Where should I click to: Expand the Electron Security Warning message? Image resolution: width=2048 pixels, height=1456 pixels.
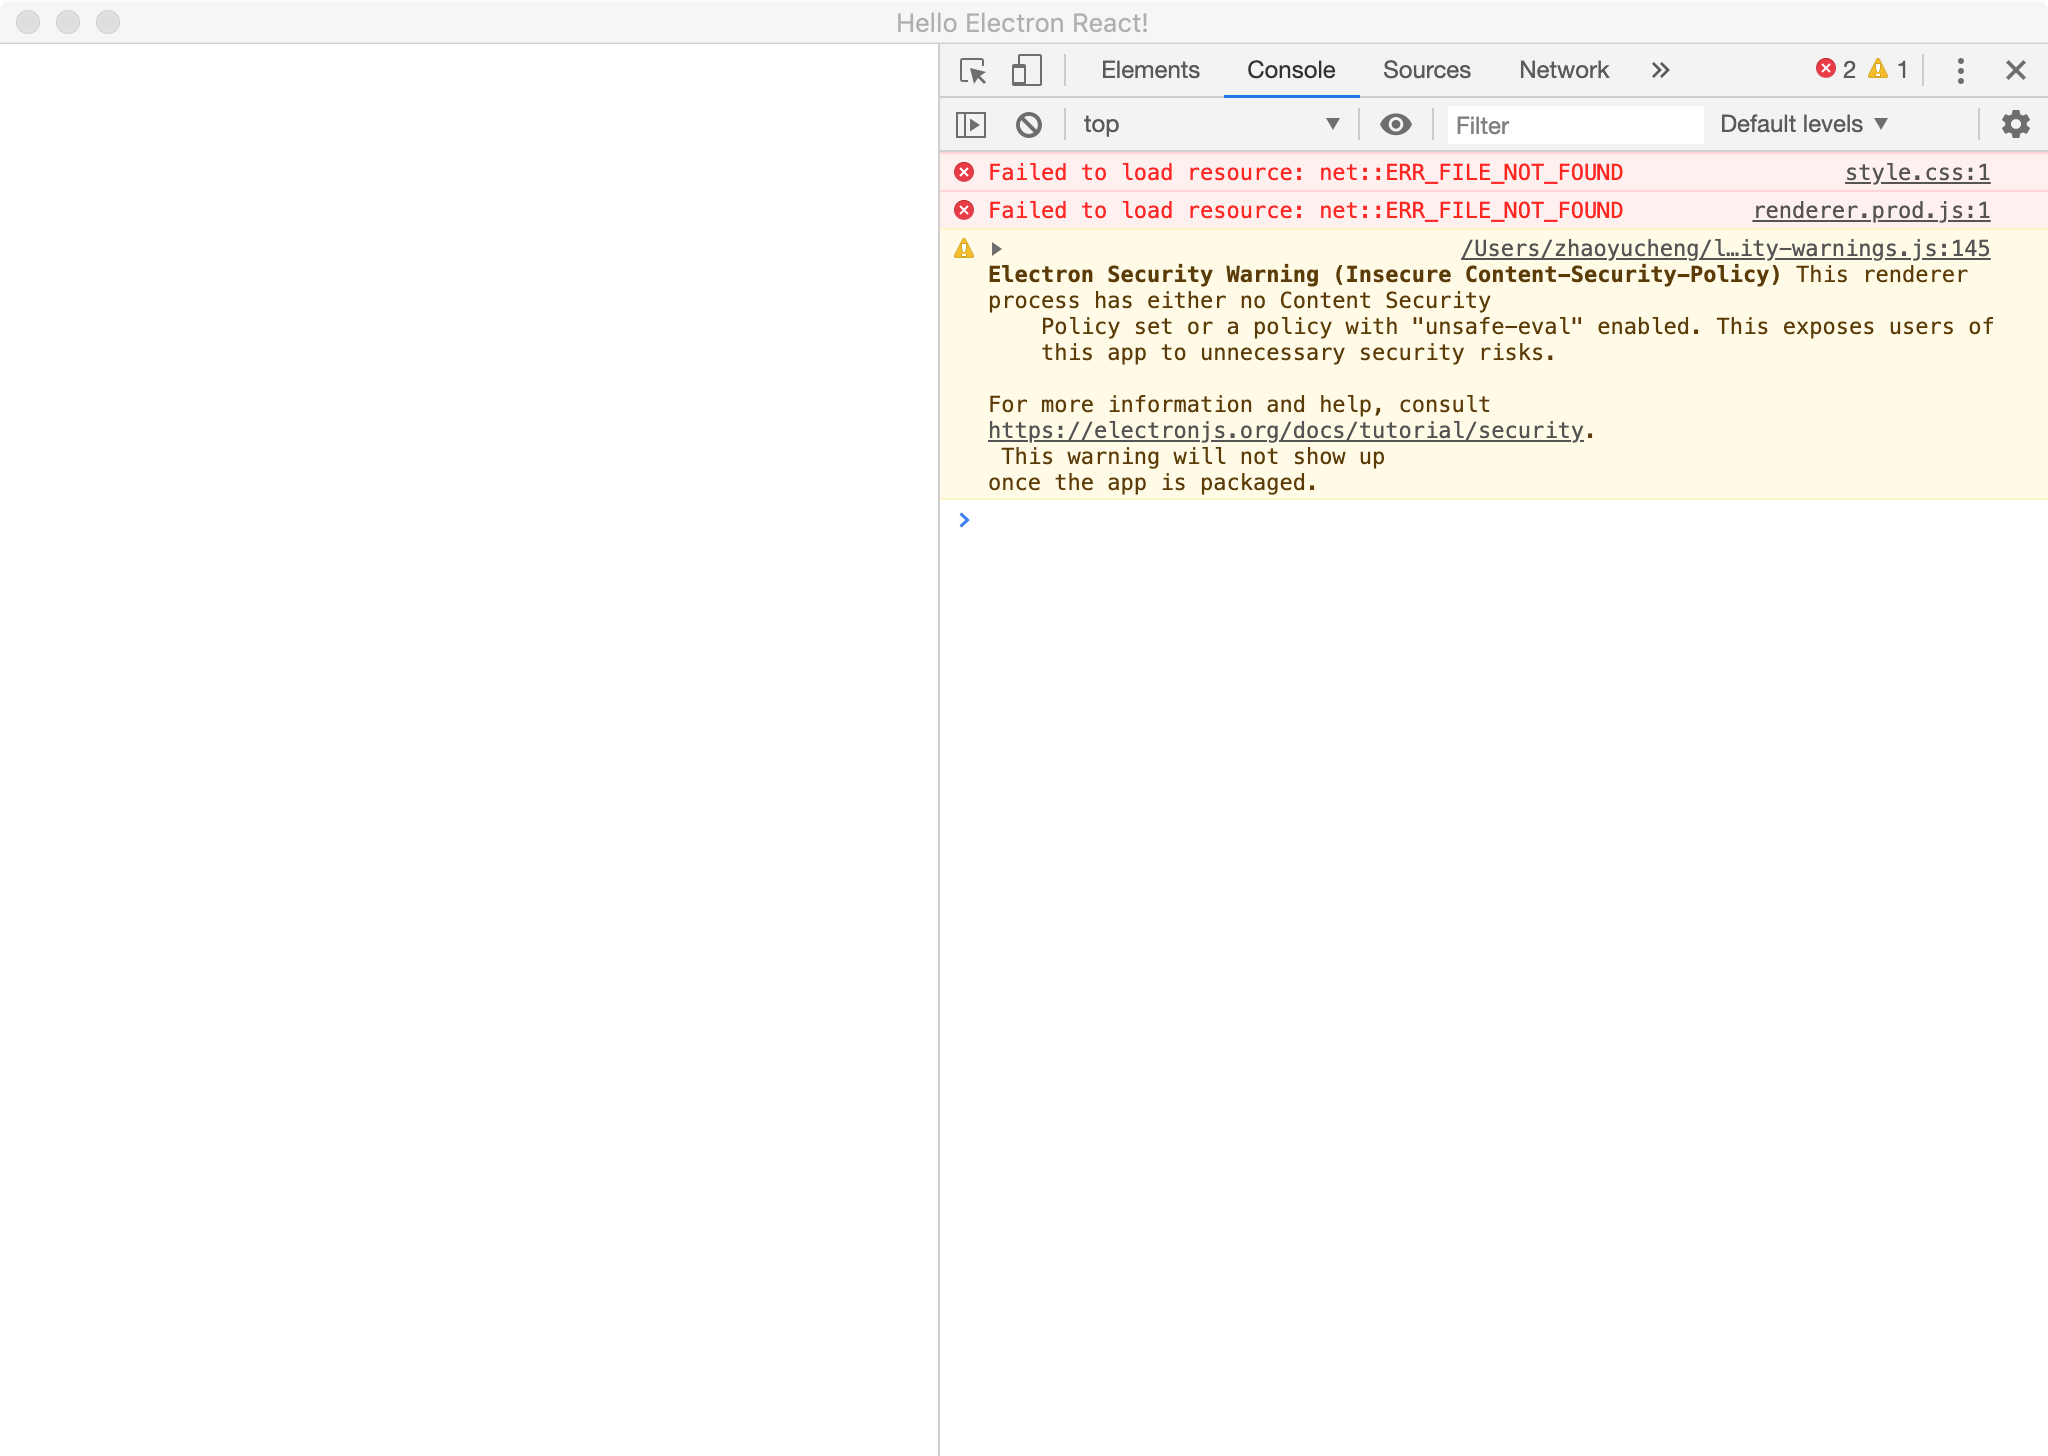point(998,249)
